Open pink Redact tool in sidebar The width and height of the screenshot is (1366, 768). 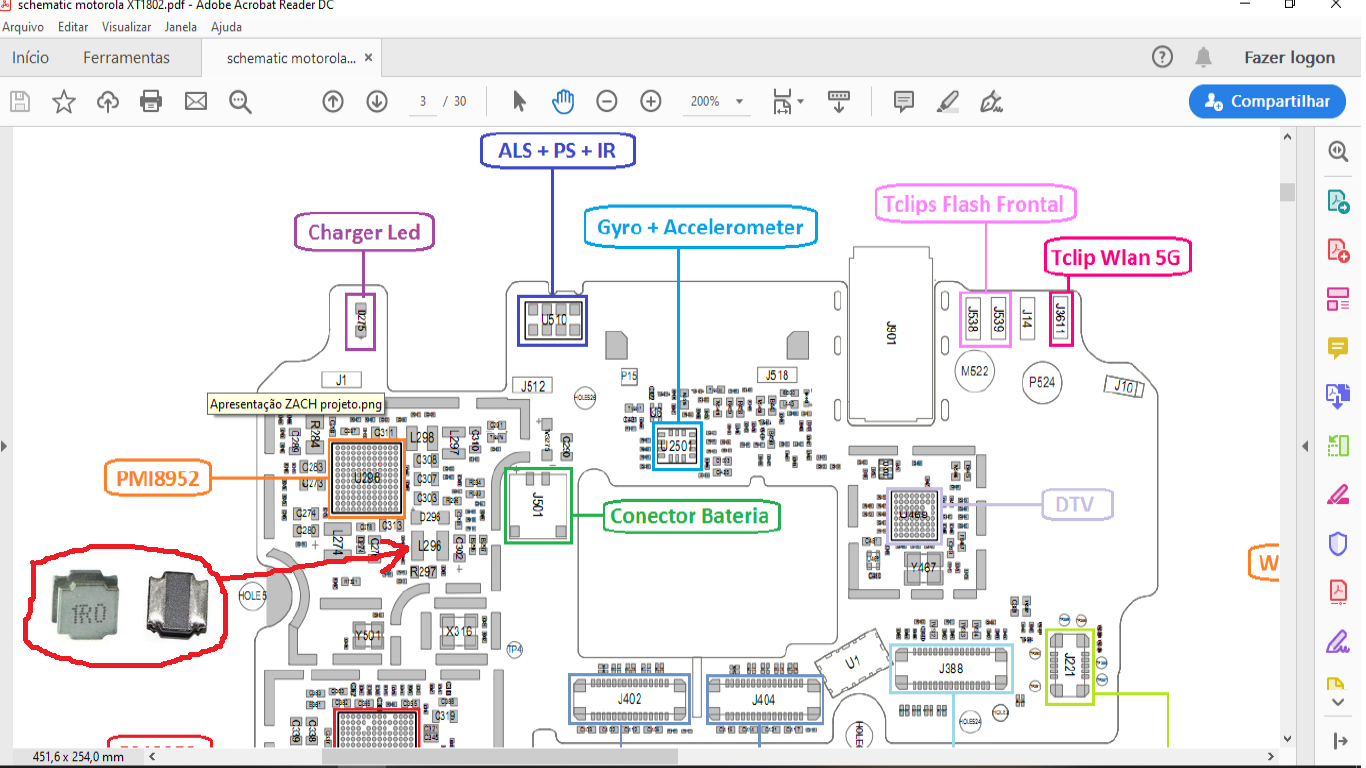click(1338, 494)
